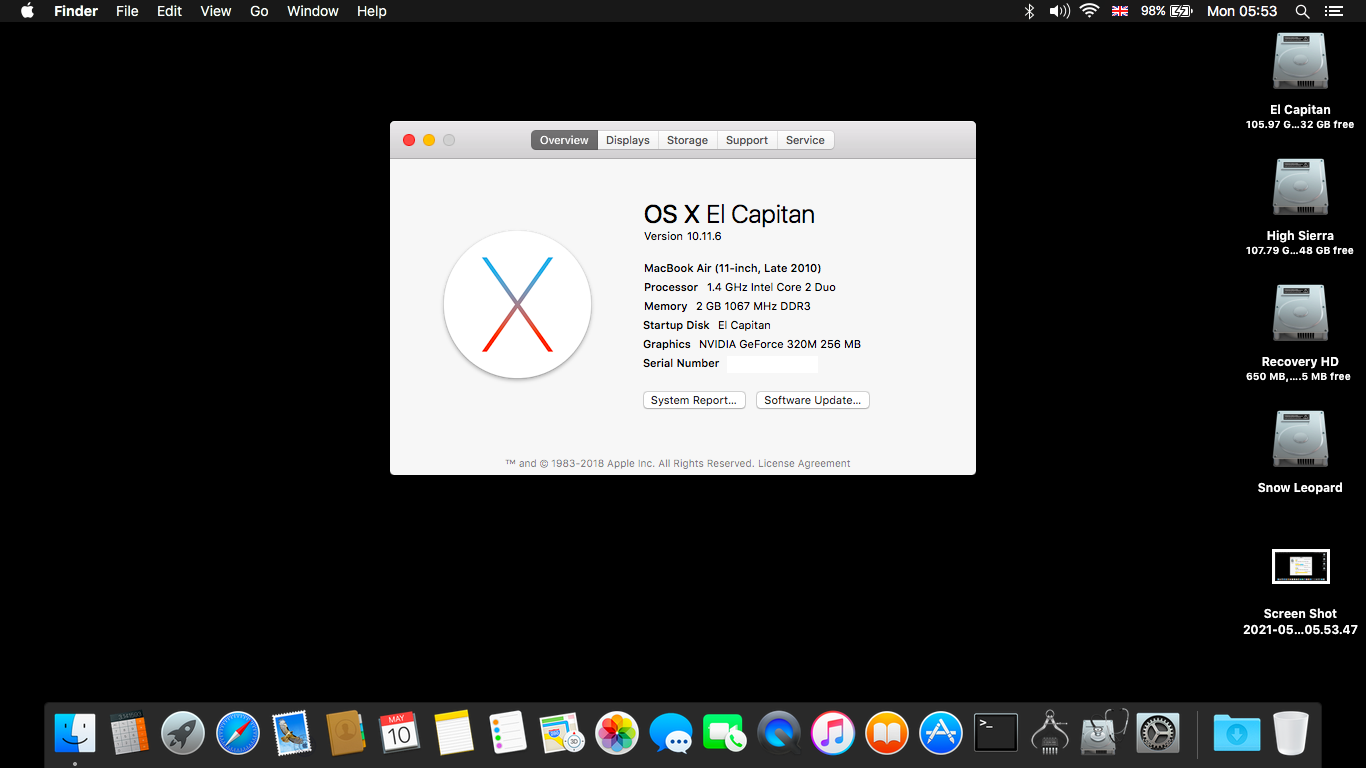This screenshot has height=768, width=1366.
Task: Open iTunes music note icon
Action: tap(832, 733)
